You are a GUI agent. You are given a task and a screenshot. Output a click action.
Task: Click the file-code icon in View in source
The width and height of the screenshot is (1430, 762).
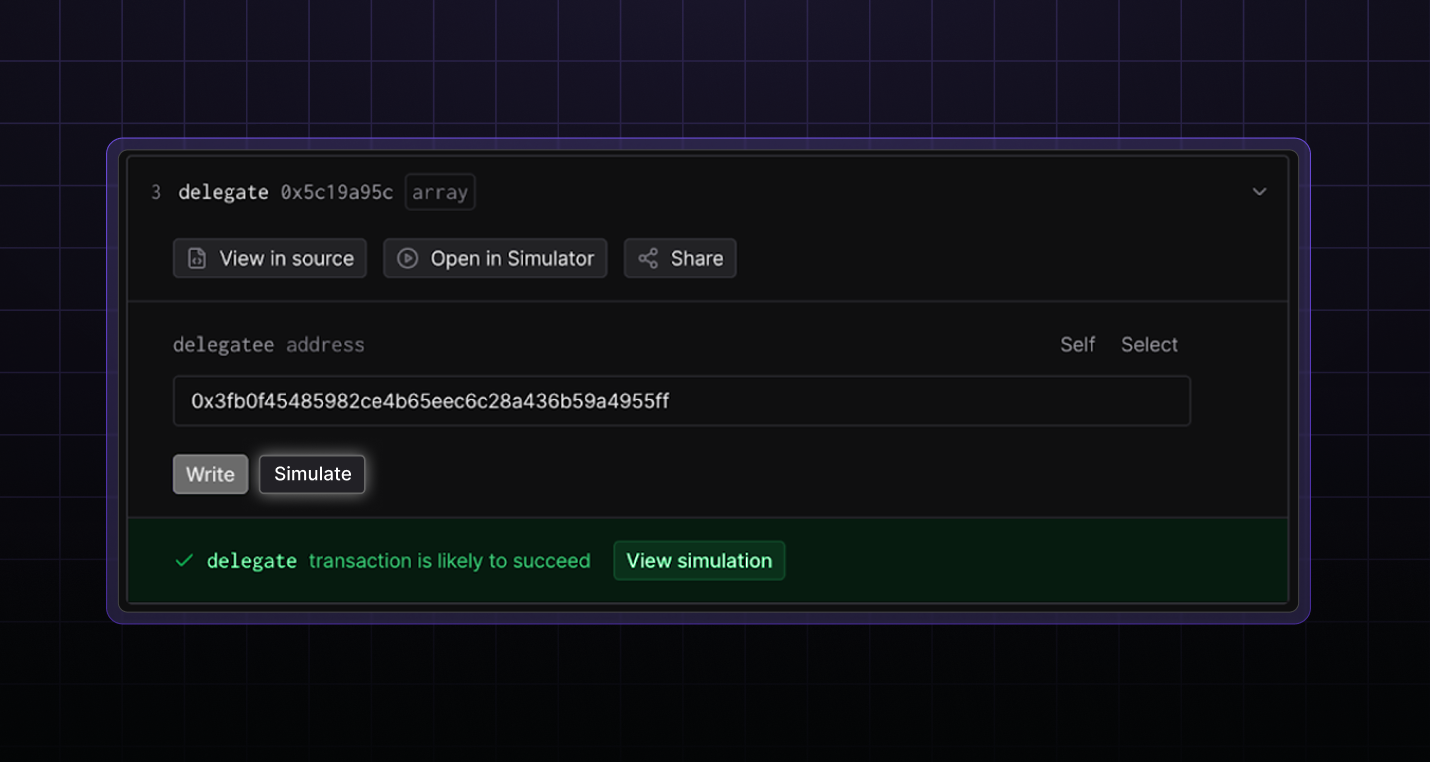pyautogui.click(x=197, y=258)
